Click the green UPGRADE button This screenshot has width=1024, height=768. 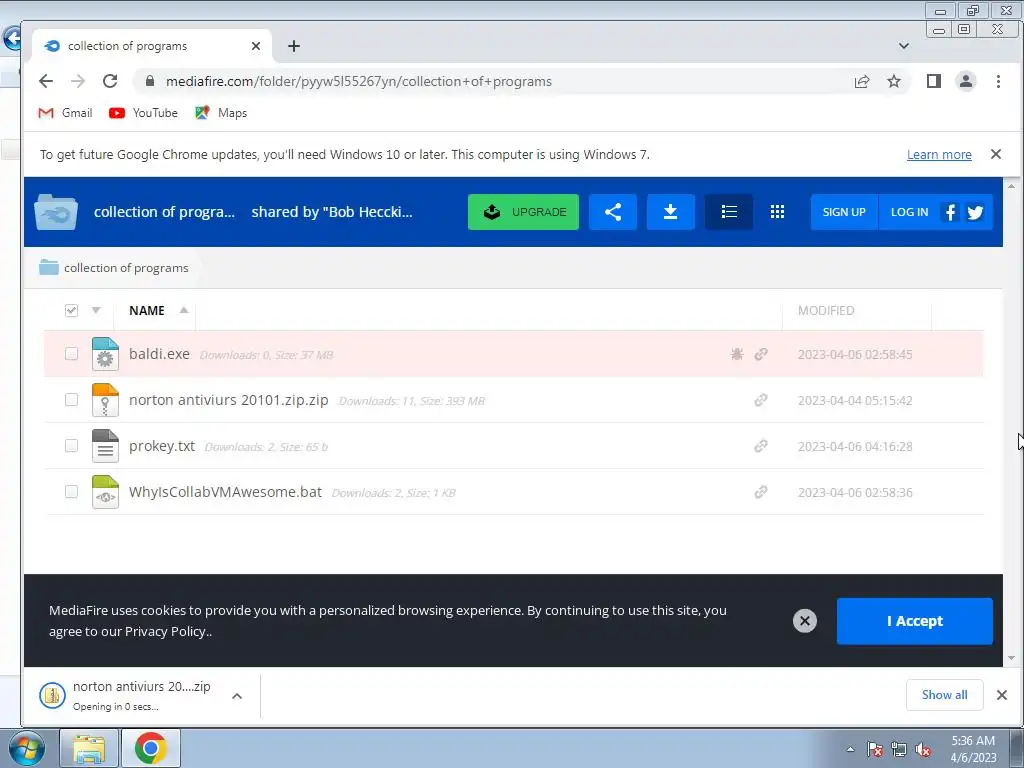(x=523, y=212)
